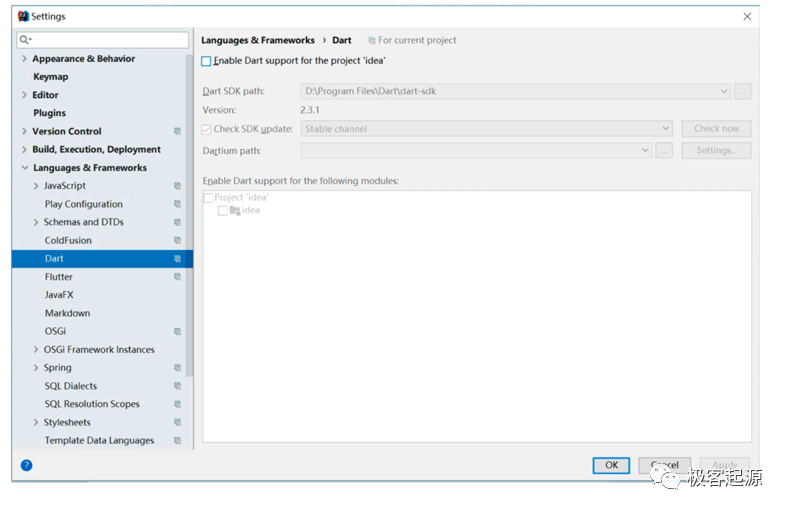Click the Apply button
The height and width of the screenshot is (512, 788).
[725, 465]
